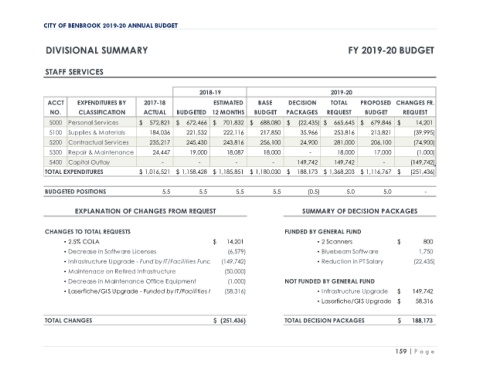Click the FY 2019-20 Budget heading

tap(391, 50)
